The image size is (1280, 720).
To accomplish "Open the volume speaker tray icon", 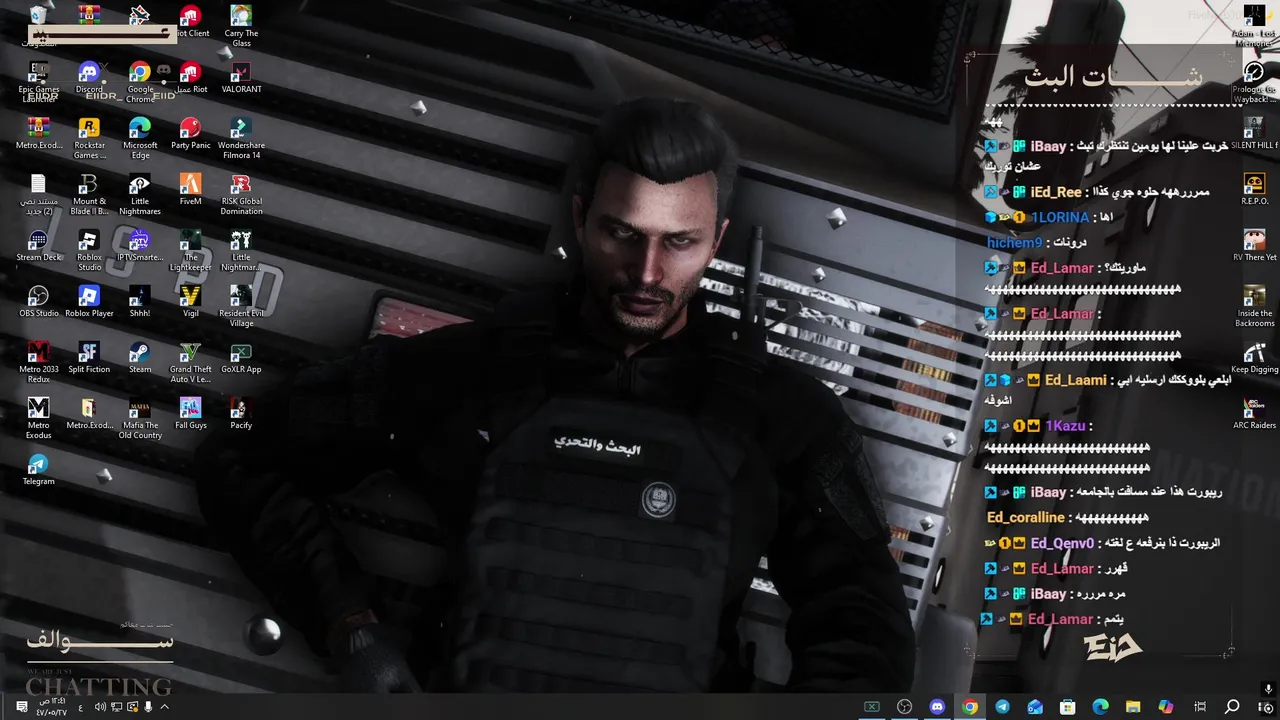I will tap(100, 707).
